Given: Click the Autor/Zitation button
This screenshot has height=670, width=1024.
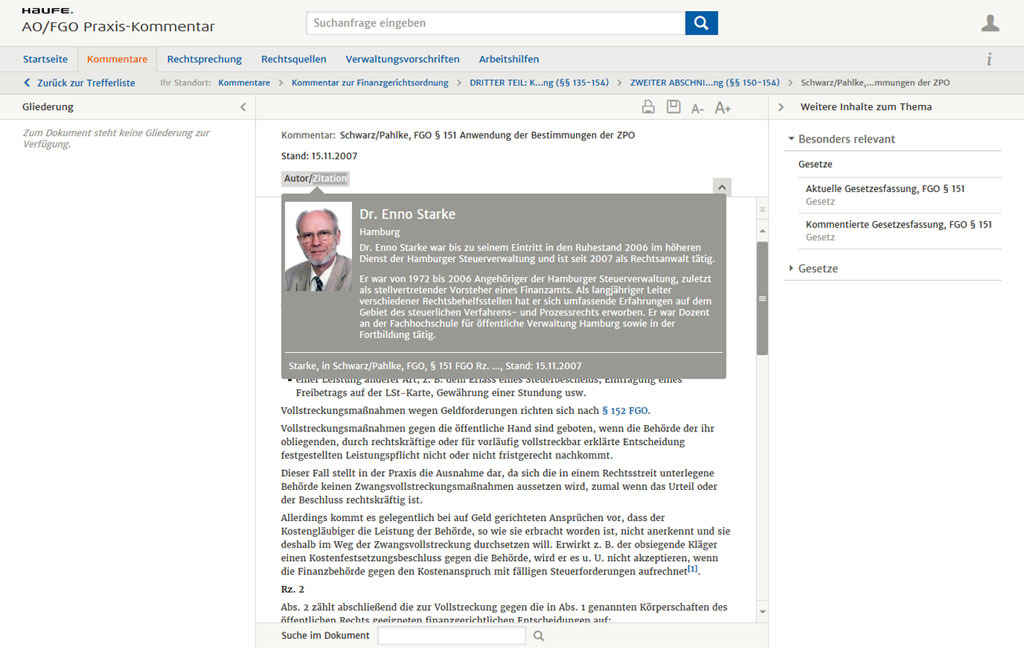Looking at the screenshot, I should [315, 178].
